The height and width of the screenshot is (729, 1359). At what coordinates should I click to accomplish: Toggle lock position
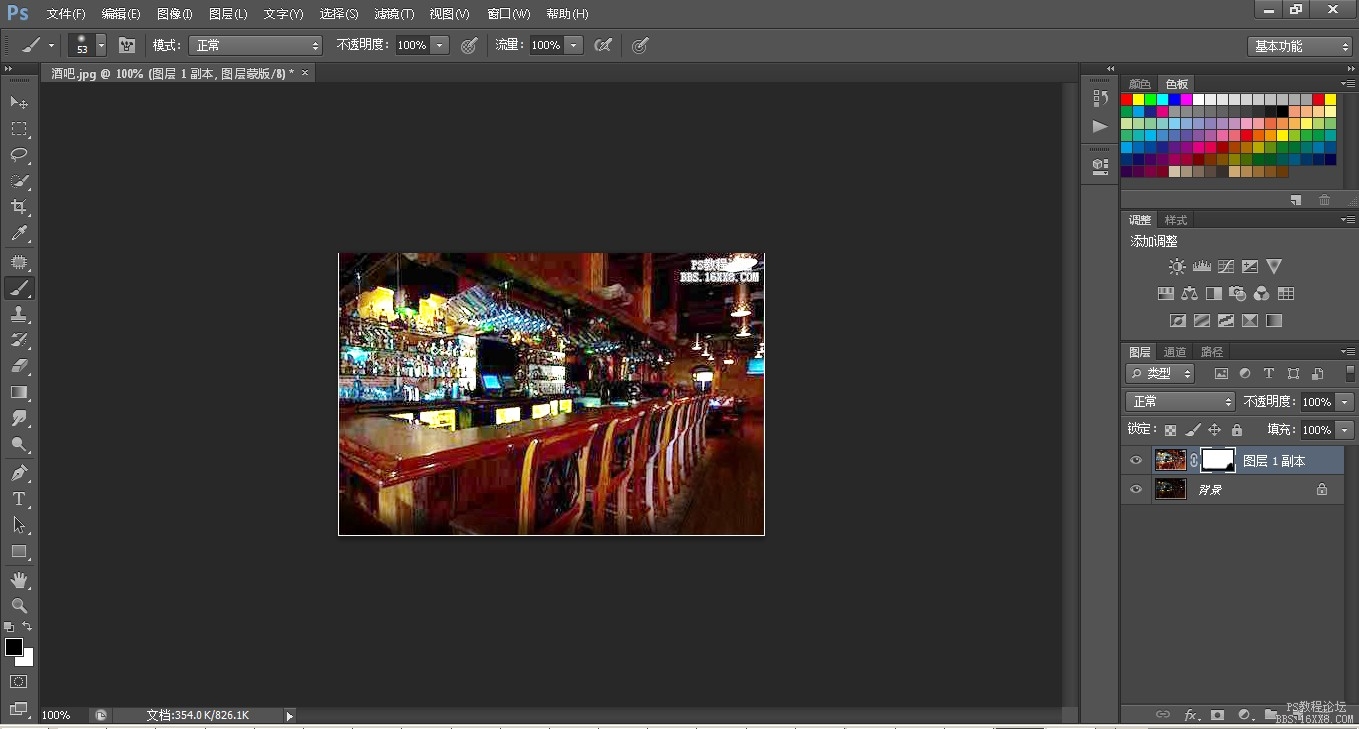tap(1215, 430)
